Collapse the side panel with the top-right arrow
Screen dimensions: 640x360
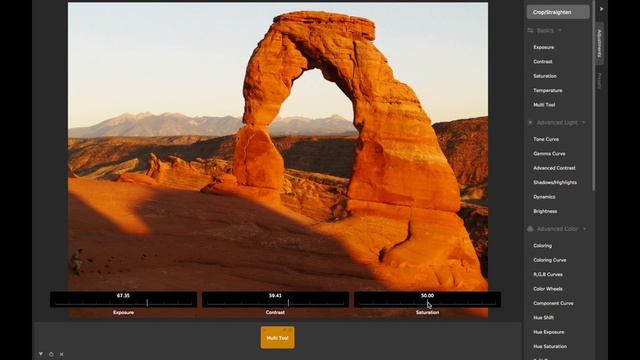(x=602, y=9)
